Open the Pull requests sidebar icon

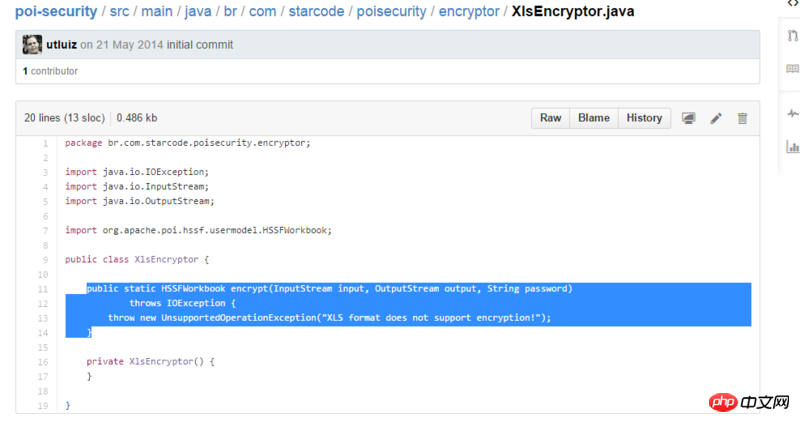click(793, 36)
